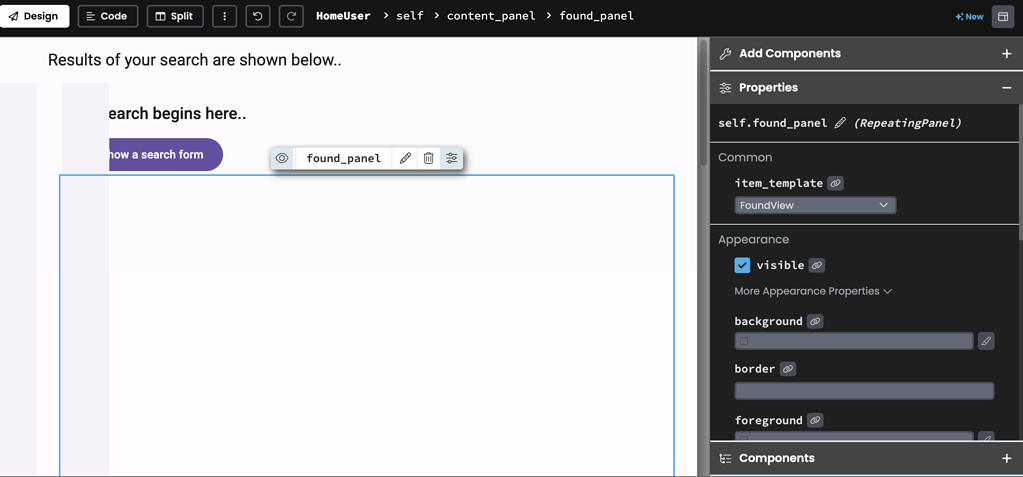
Task: Switch to the Code view tab
Action: click(x=106, y=16)
